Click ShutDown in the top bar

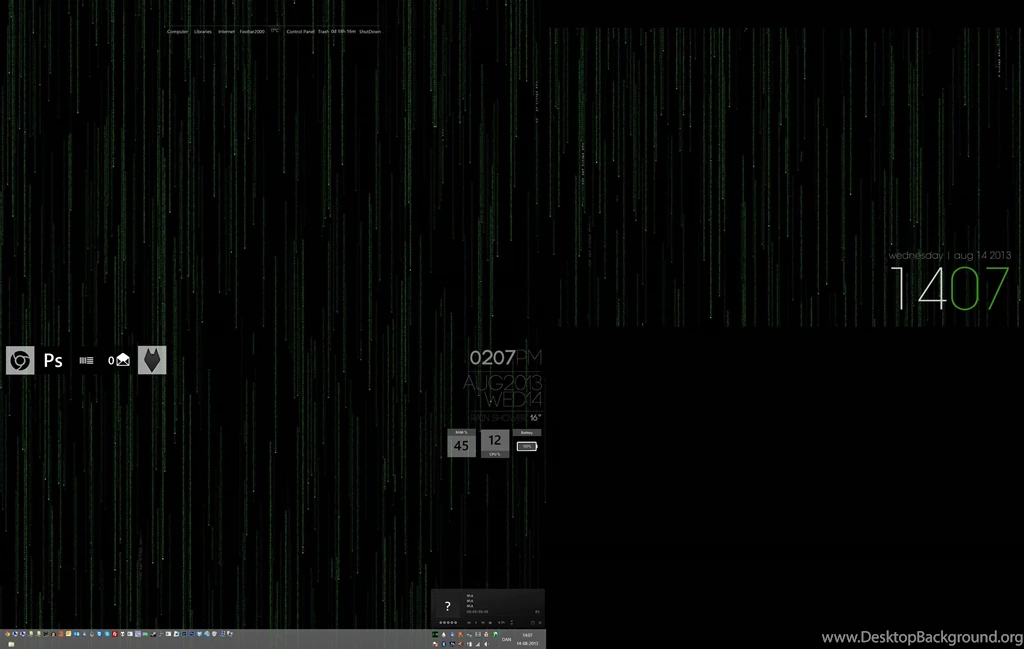click(x=371, y=31)
